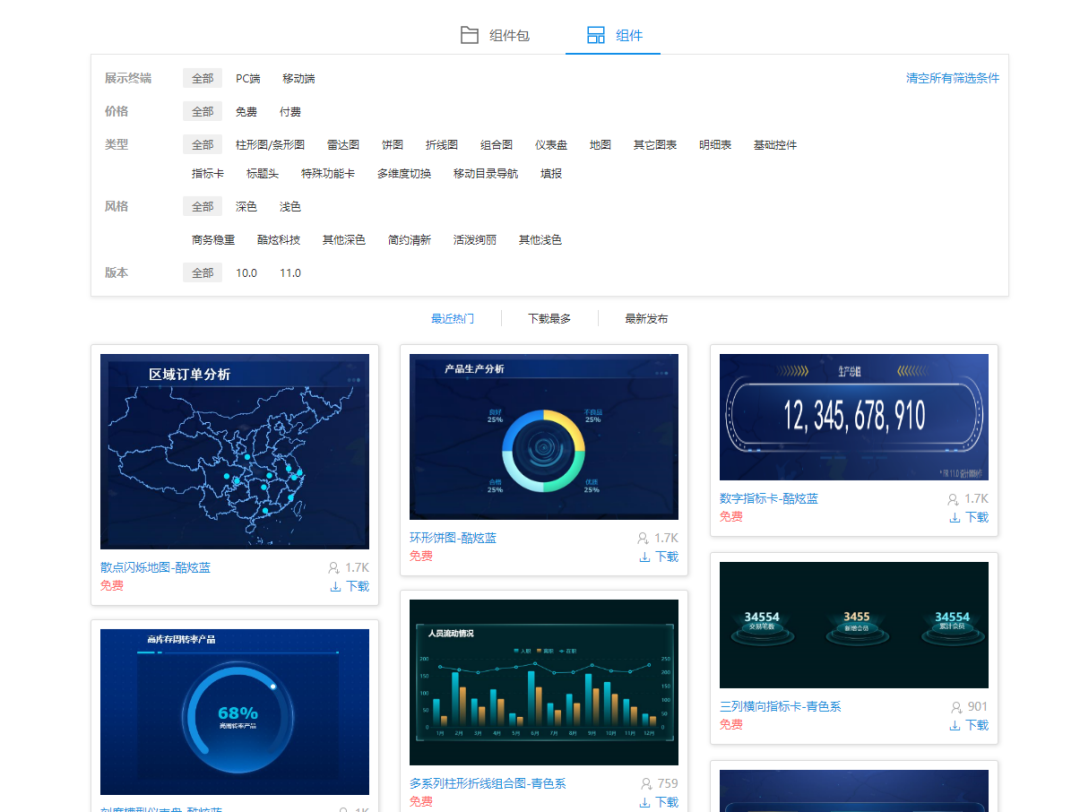Click the 区域订单分析 map thumbnail

click(x=234, y=453)
